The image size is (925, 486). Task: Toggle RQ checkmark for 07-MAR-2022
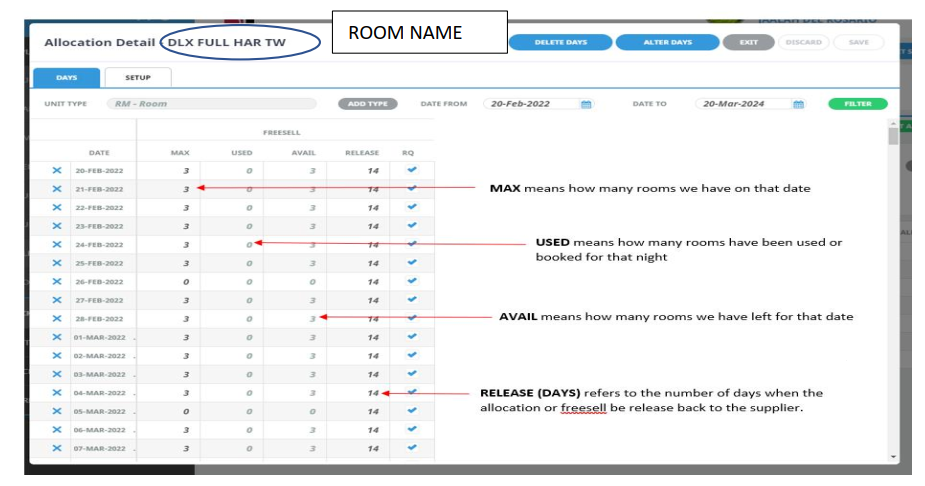412,448
